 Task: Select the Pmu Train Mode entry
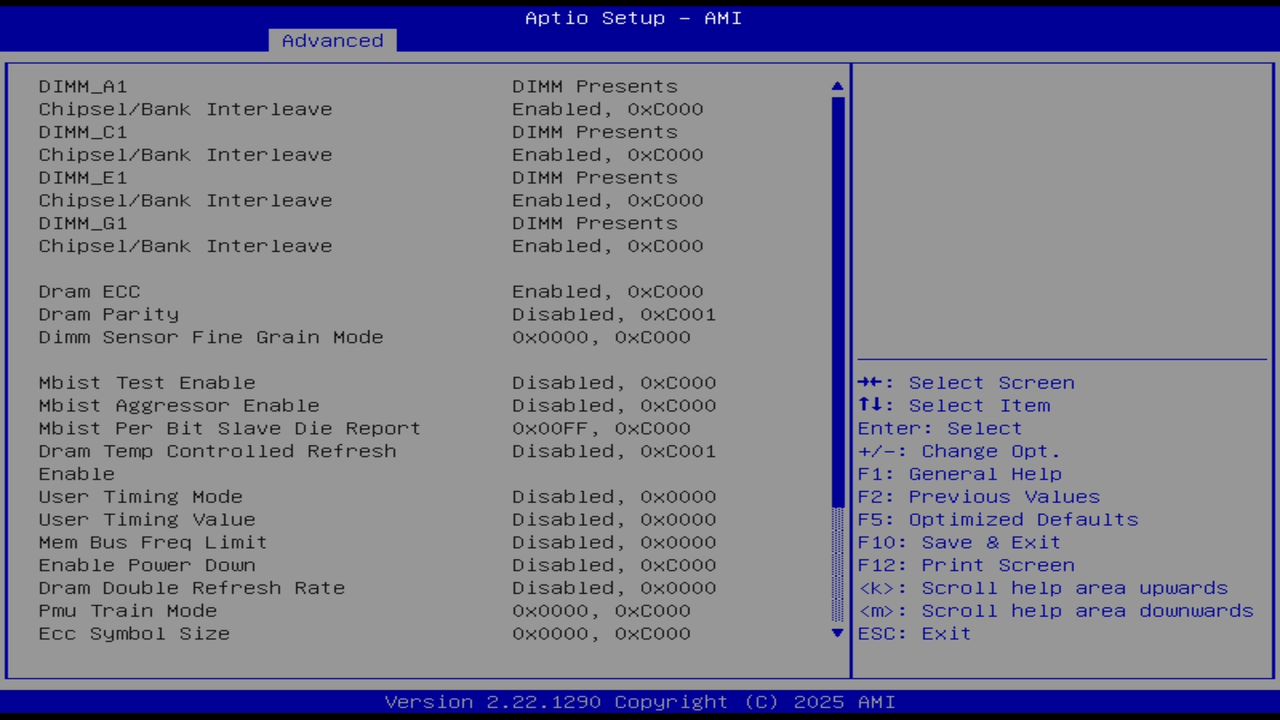click(x=121, y=610)
